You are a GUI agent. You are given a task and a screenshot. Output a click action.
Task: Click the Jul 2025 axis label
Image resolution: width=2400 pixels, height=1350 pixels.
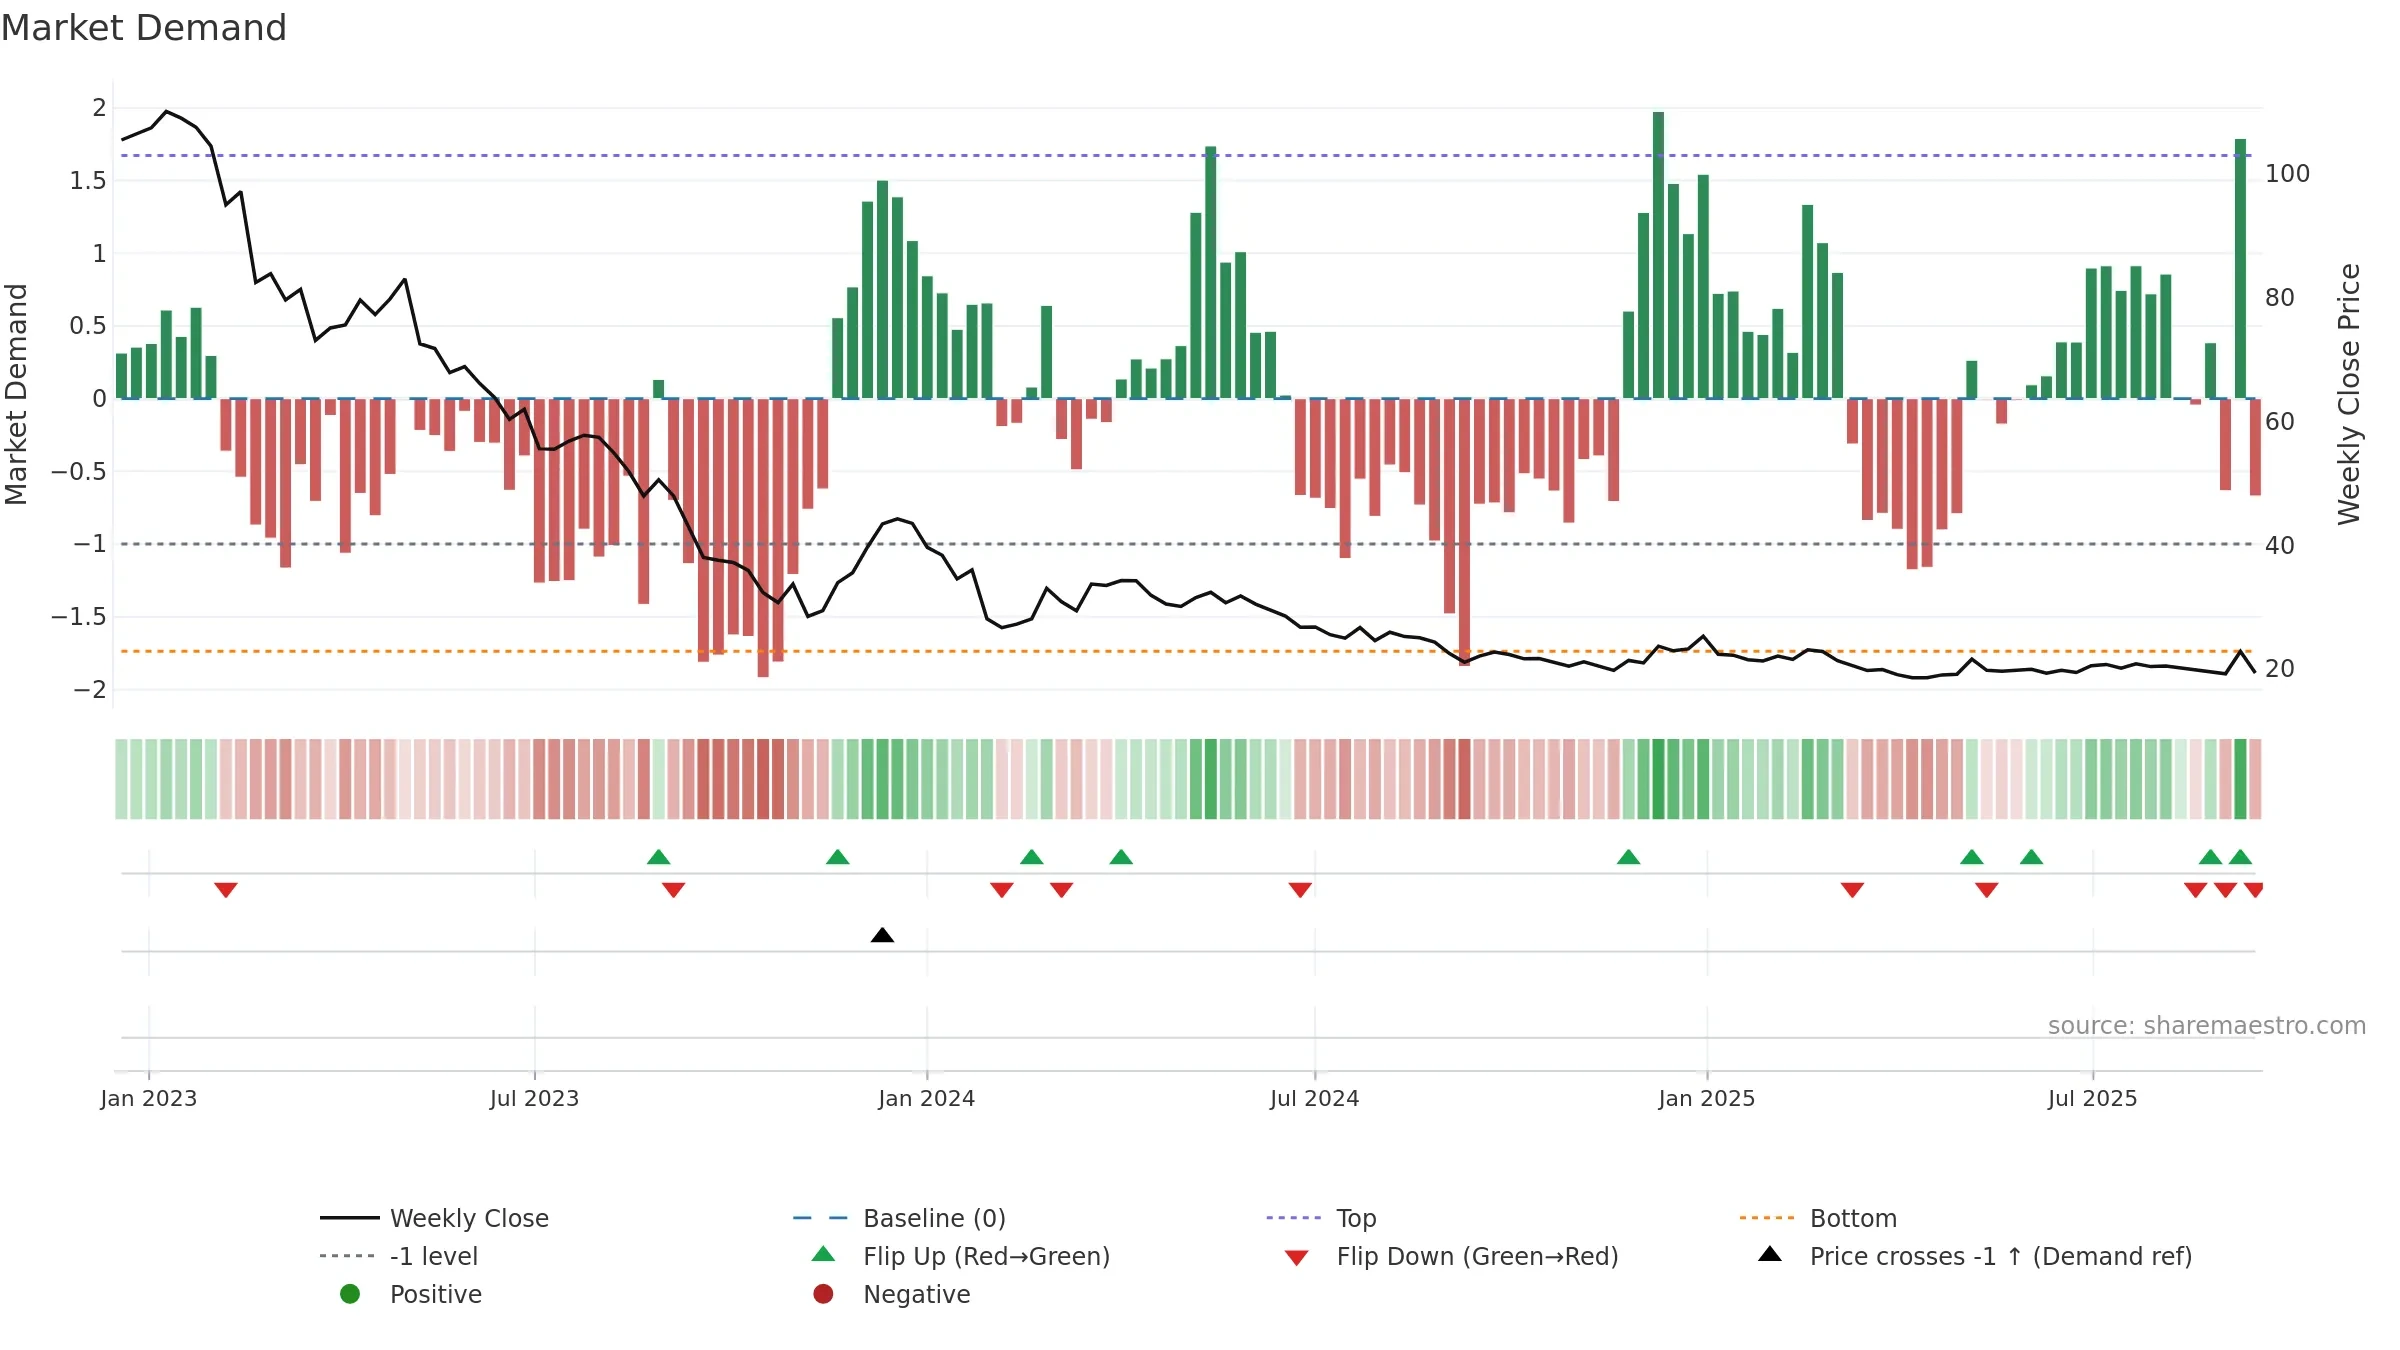point(2093,1099)
